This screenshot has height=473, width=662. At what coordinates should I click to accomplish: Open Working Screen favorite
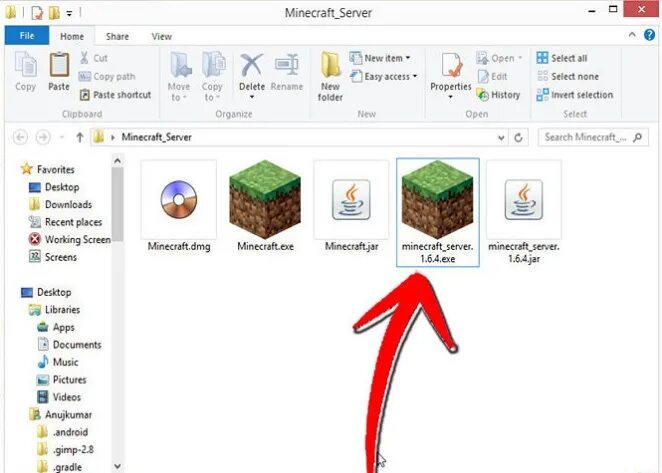(70, 239)
